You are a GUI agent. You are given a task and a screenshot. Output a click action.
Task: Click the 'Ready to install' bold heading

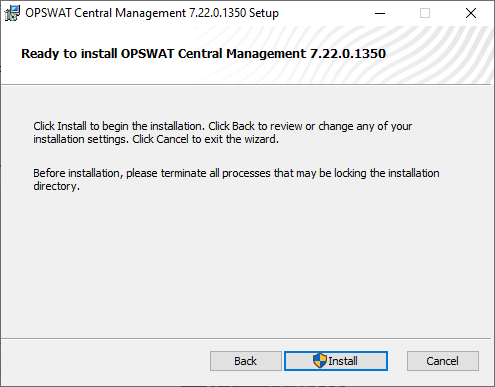pyautogui.click(x=203, y=54)
